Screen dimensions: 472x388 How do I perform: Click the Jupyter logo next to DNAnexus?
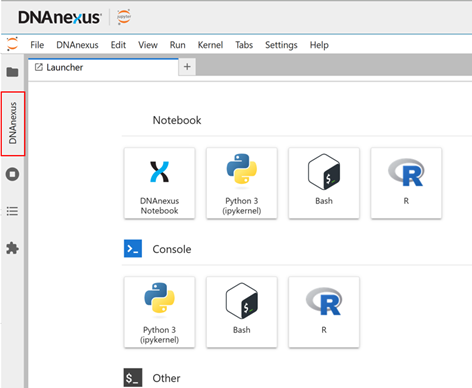point(124,17)
